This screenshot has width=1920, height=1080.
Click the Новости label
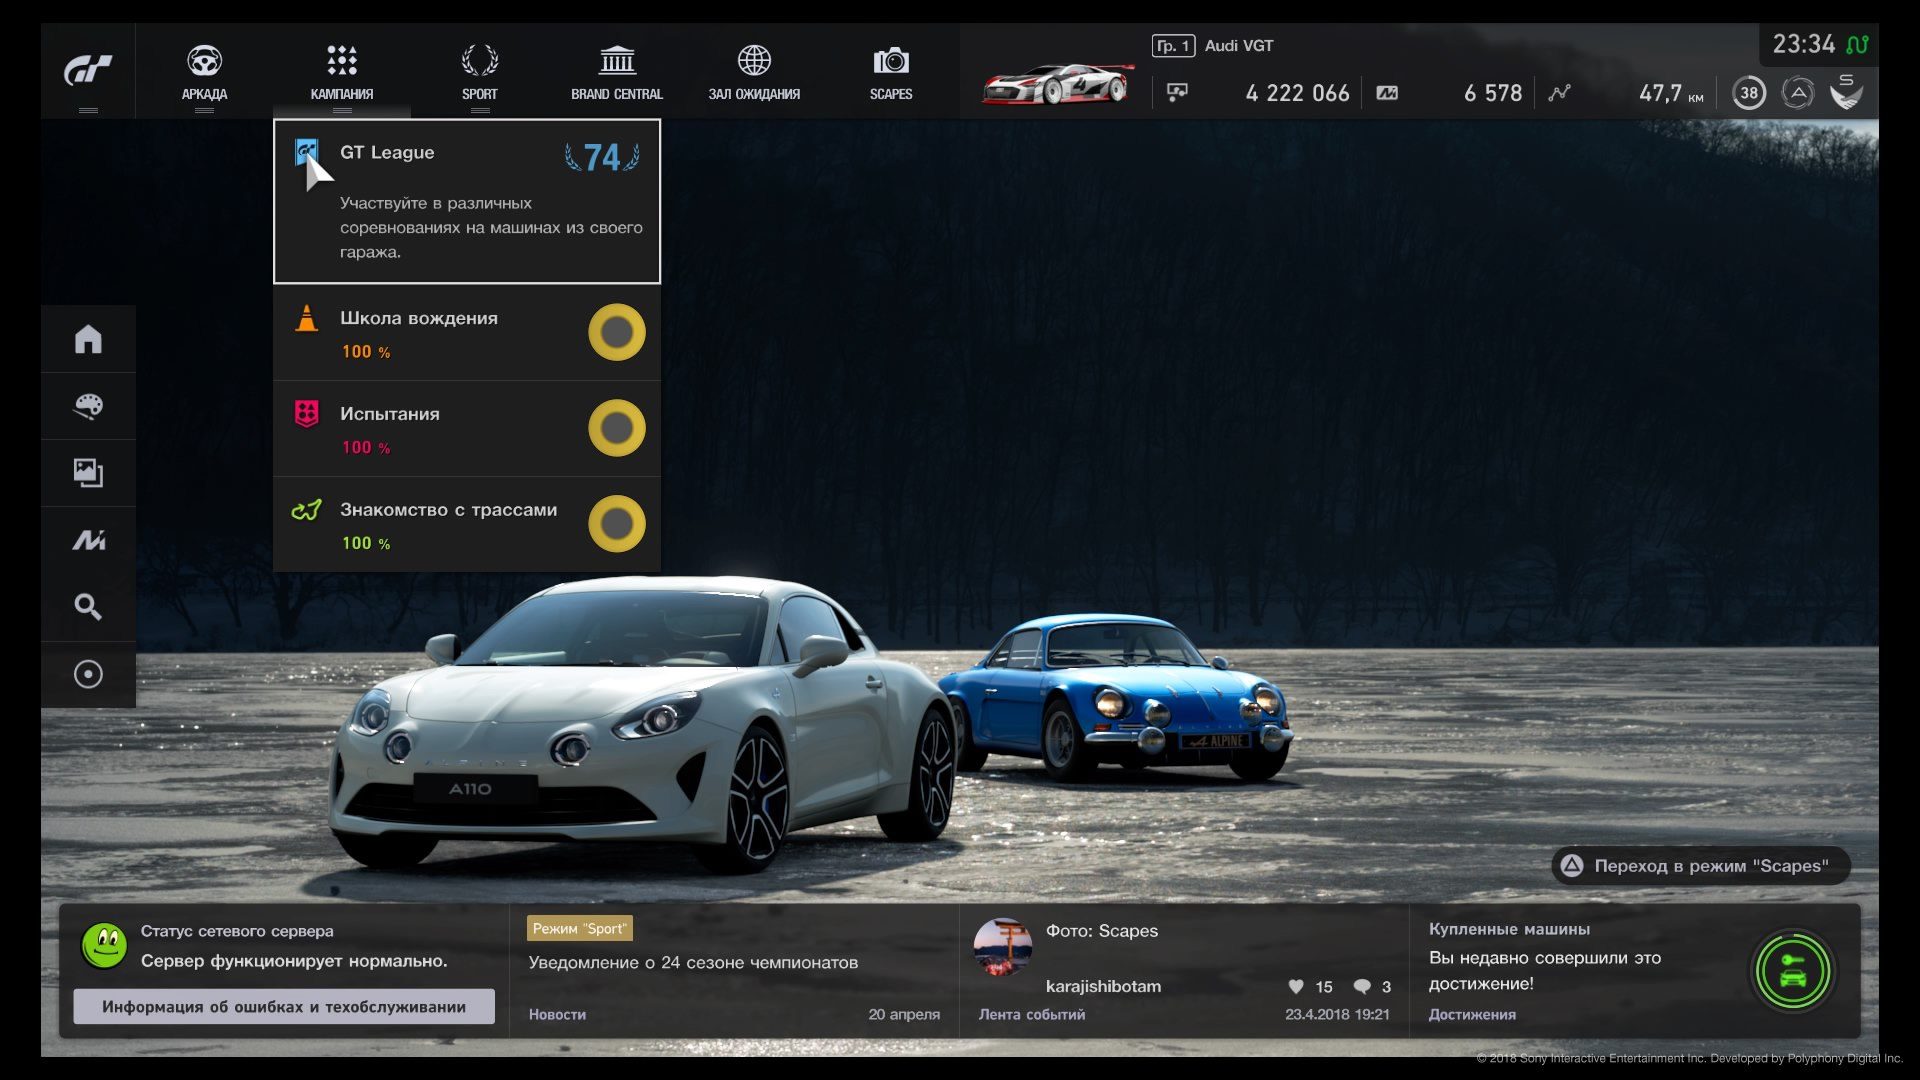point(557,1015)
